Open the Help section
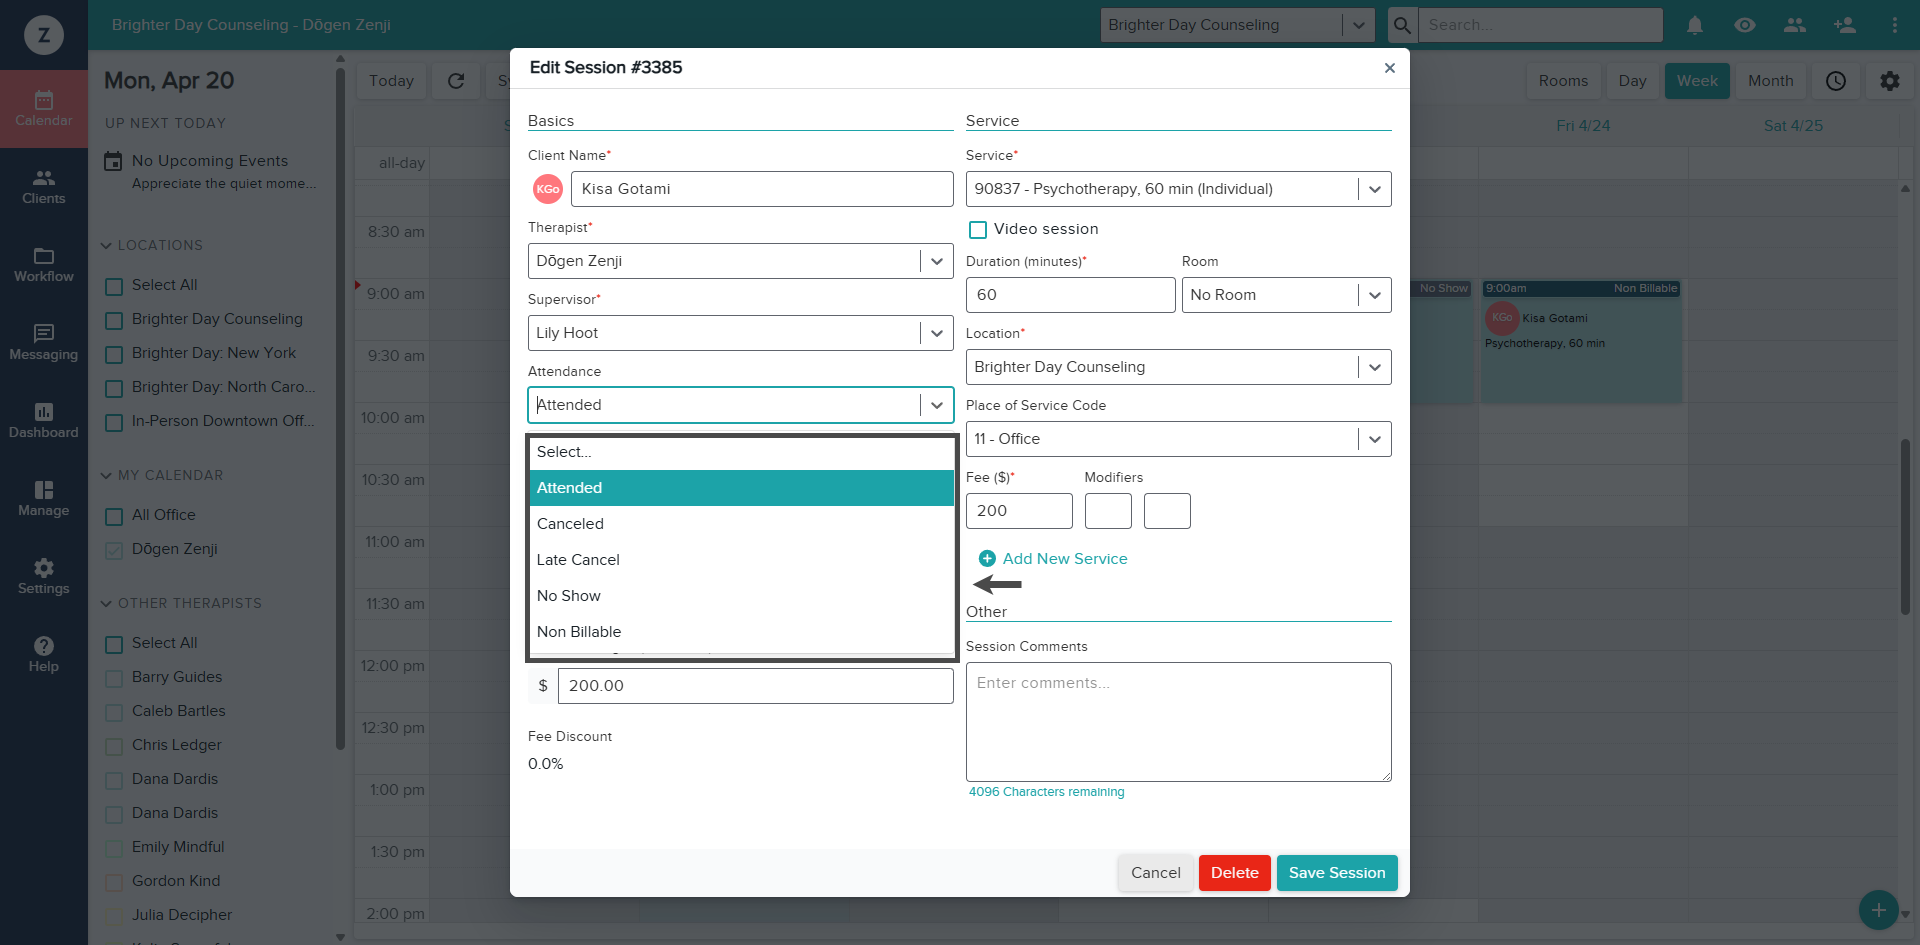This screenshot has height=945, width=1920. tap(44, 655)
